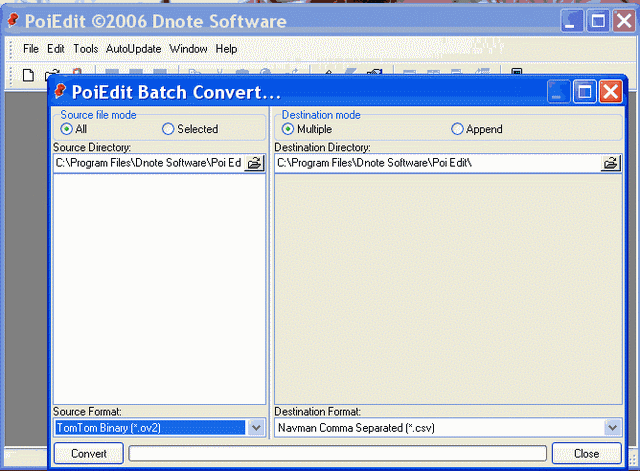
Task: Click the New file toolbar icon
Action: click(x=28, y=74)
